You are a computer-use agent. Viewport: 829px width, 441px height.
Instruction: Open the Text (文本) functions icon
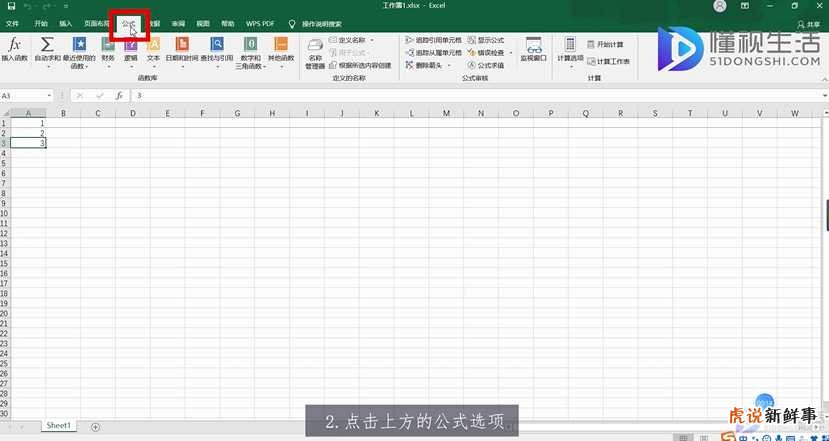point(153,44)
